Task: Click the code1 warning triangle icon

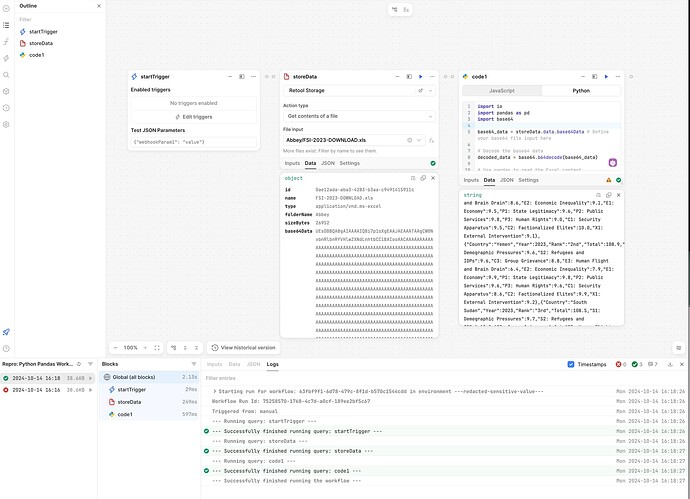Action: coord(609,180)
